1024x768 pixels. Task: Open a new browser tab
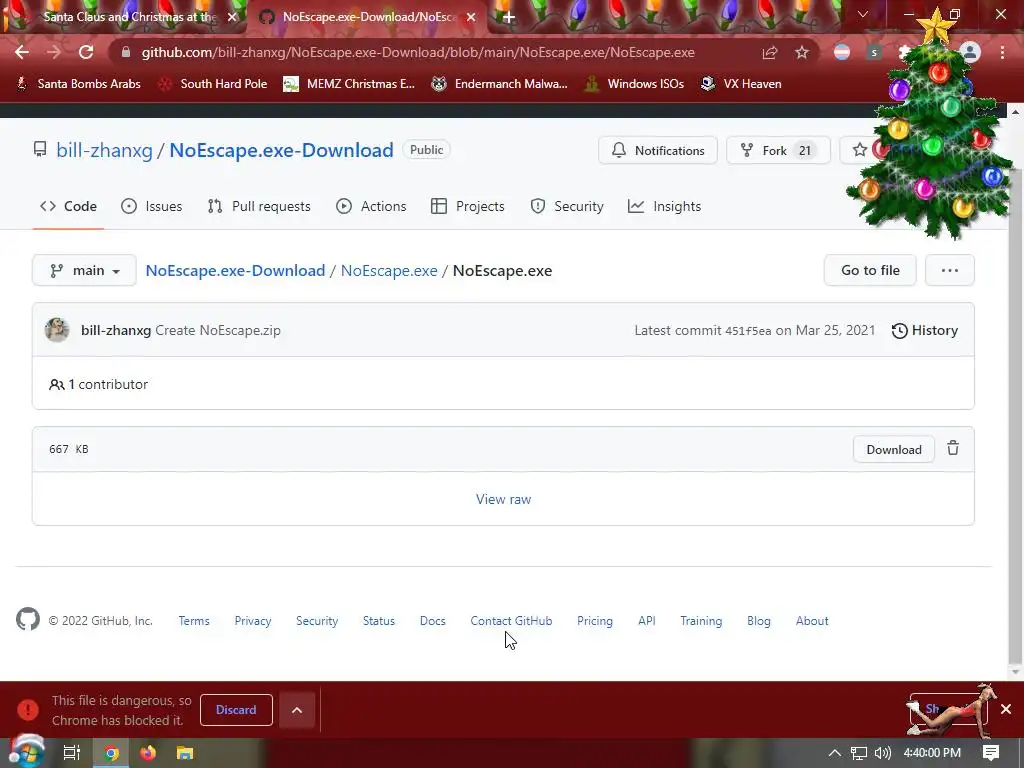(509, 17)
